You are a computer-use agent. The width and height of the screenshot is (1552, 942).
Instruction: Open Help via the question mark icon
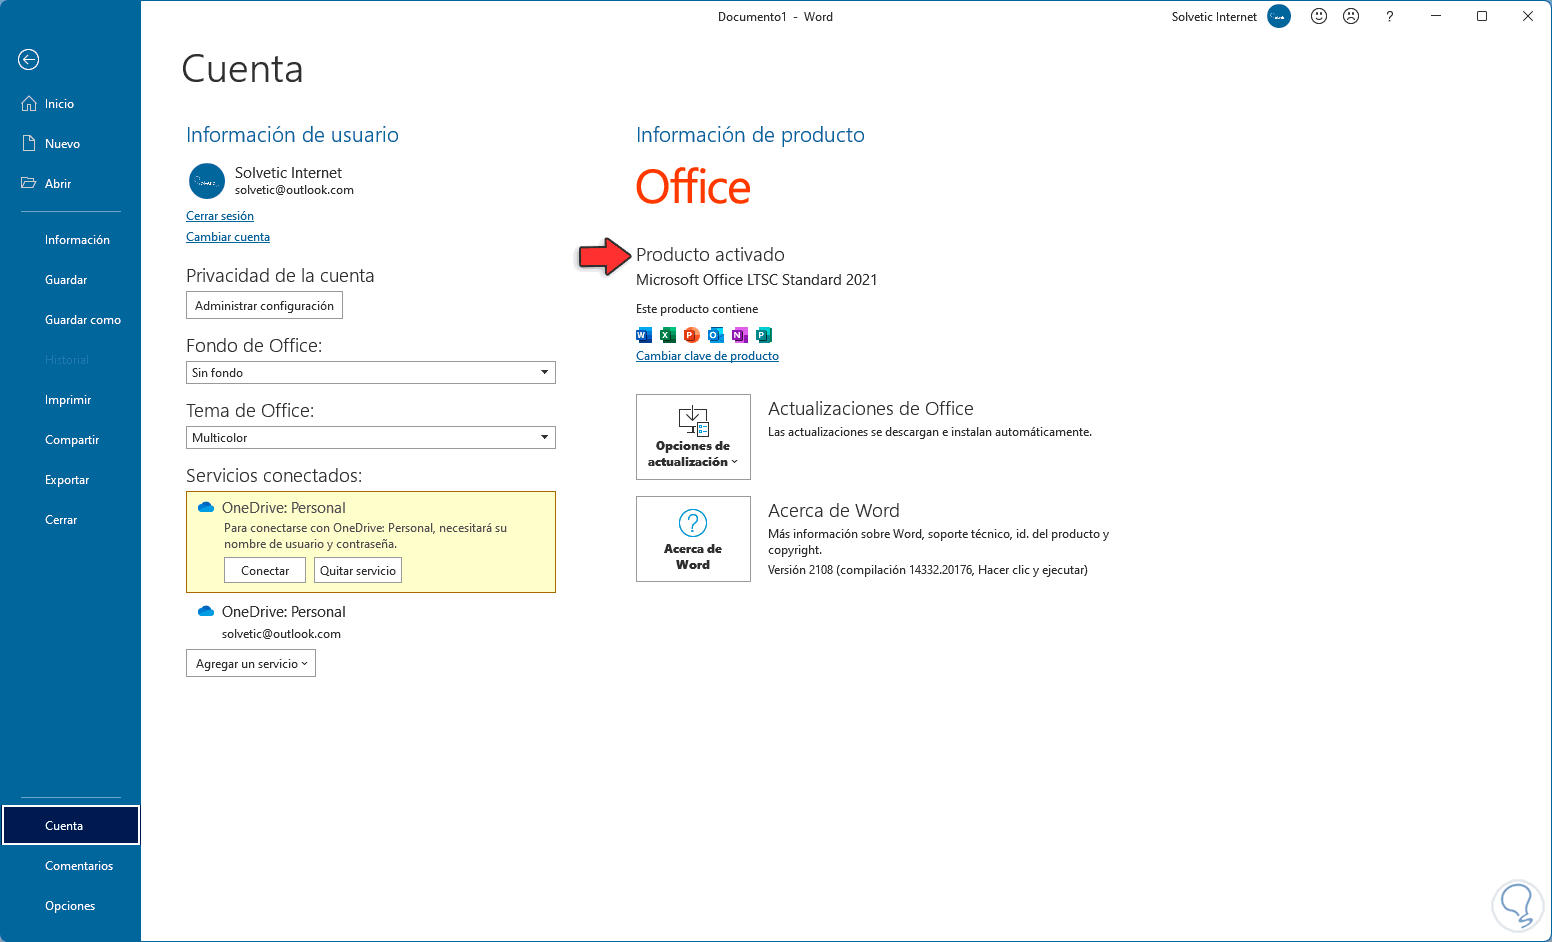pos(1390,16)
